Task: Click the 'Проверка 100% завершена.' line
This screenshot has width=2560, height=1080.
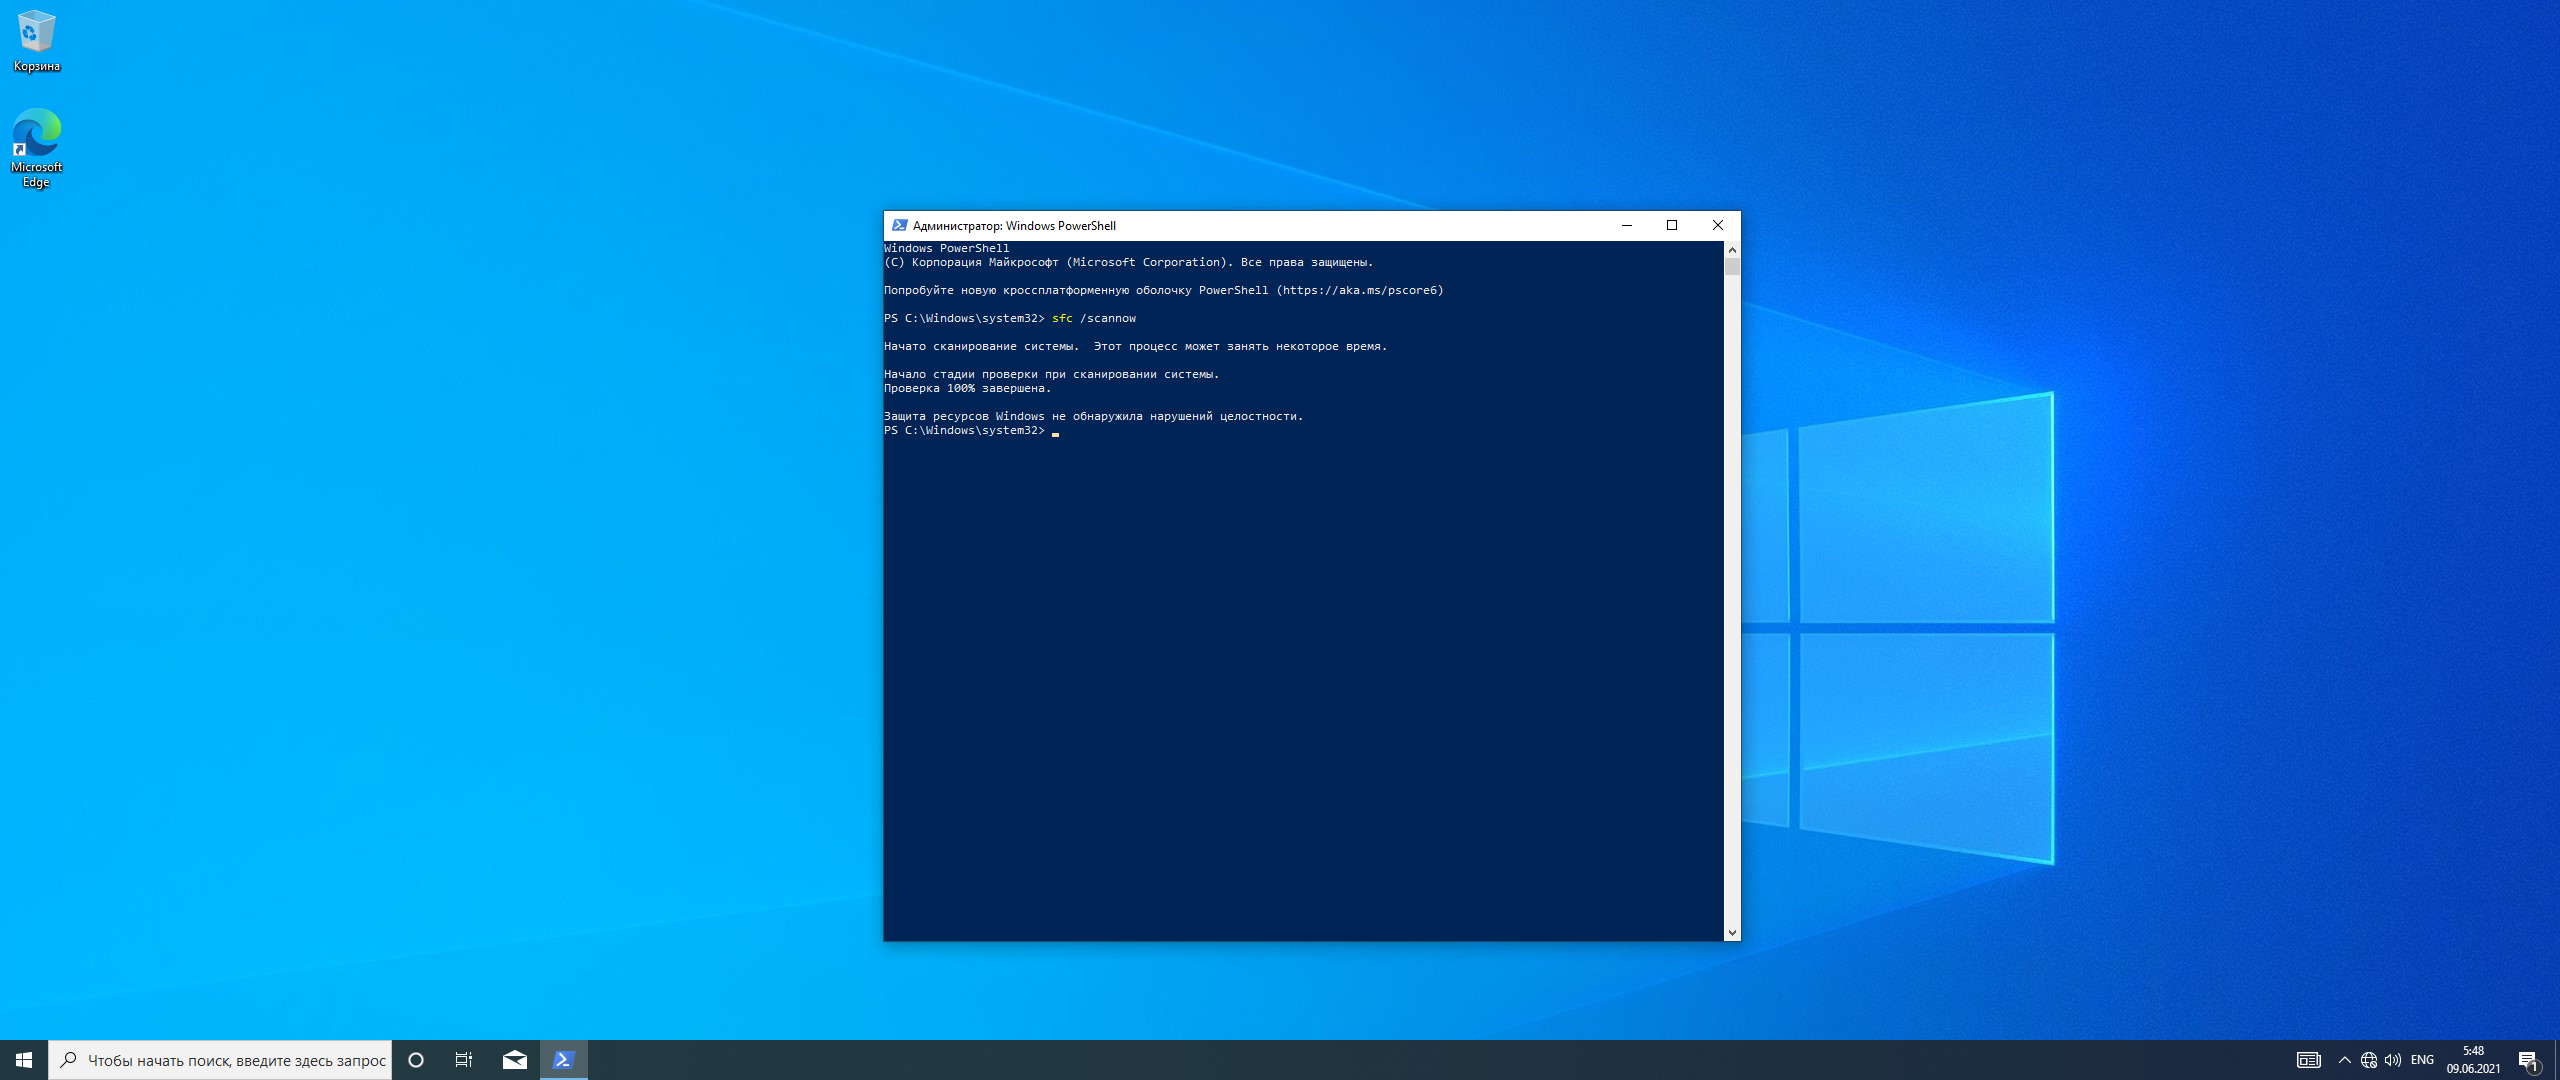Action: pyautogui.click(x=967, y=388)
